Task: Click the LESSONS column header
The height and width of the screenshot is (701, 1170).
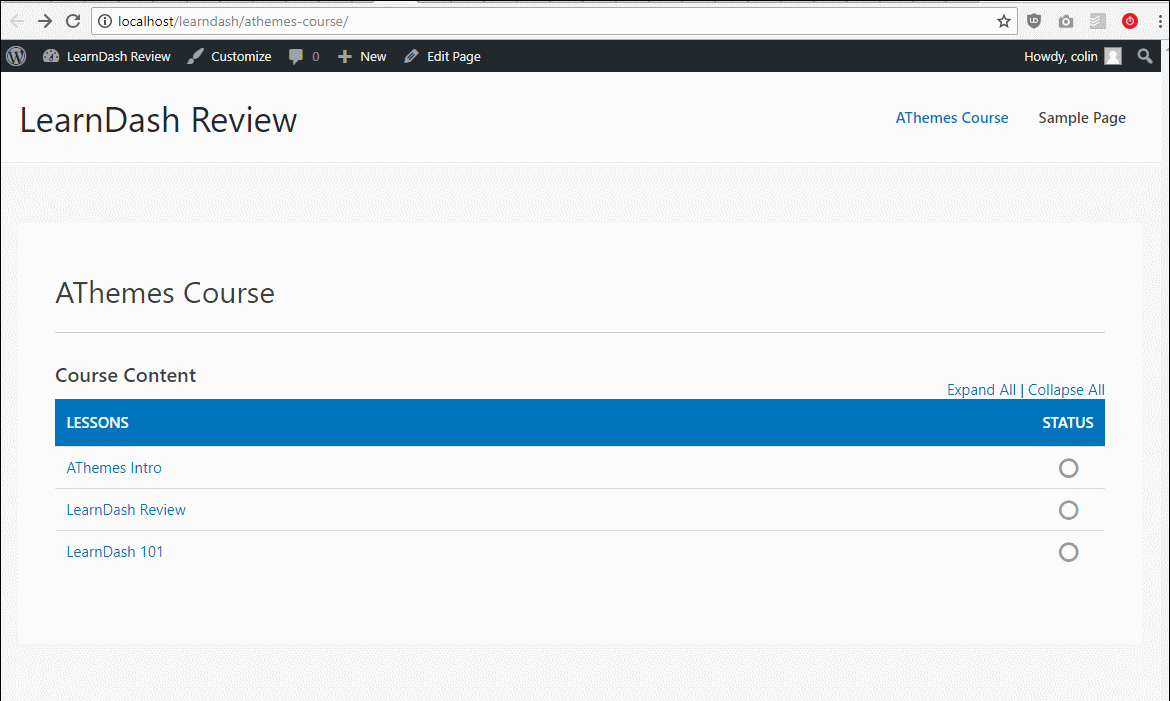Action: [98, 423]
